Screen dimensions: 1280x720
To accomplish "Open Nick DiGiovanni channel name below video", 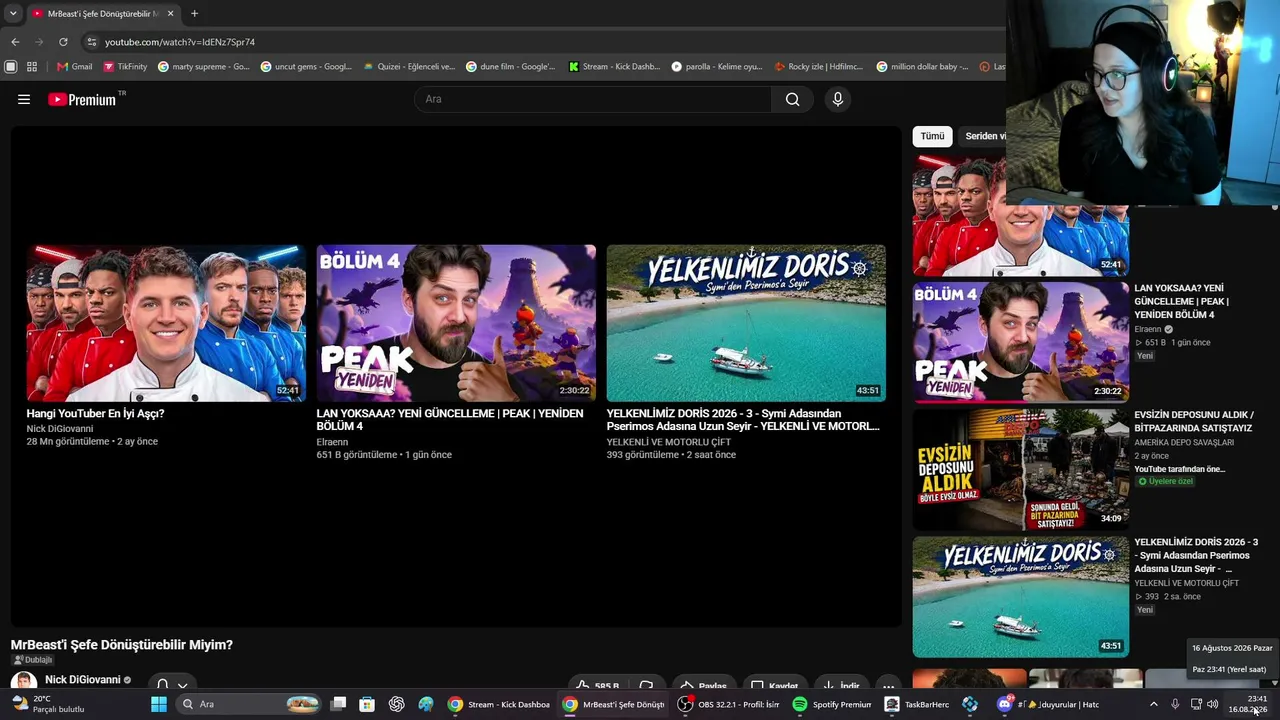I will pyautogui.click(x=82, y=680).
